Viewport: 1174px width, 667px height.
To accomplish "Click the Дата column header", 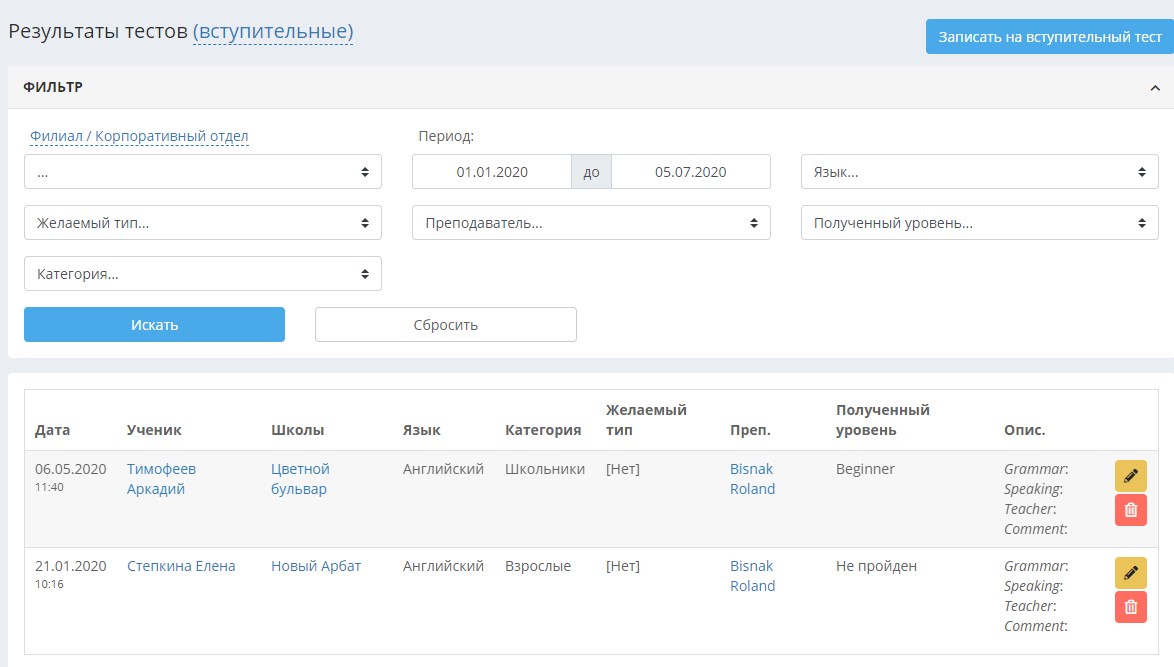I will tap(52, 430).
